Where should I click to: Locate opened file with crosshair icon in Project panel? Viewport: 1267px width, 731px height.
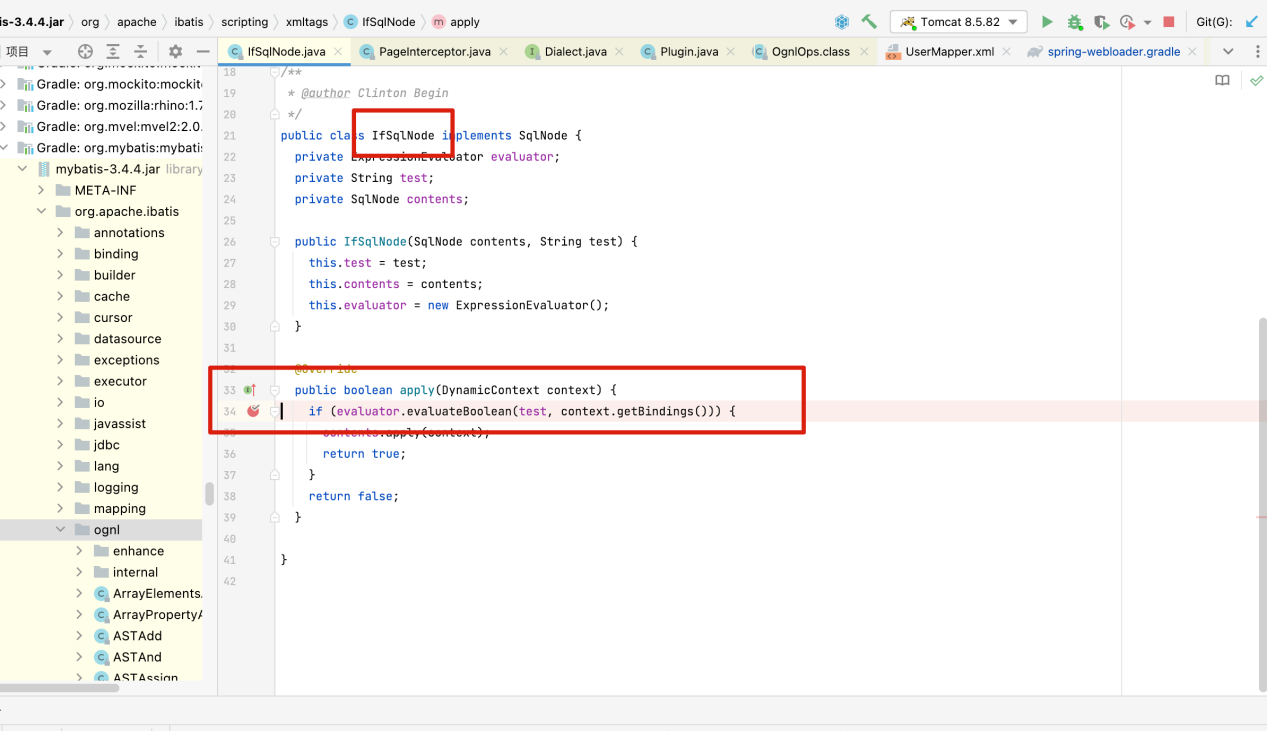pos(86,51)
